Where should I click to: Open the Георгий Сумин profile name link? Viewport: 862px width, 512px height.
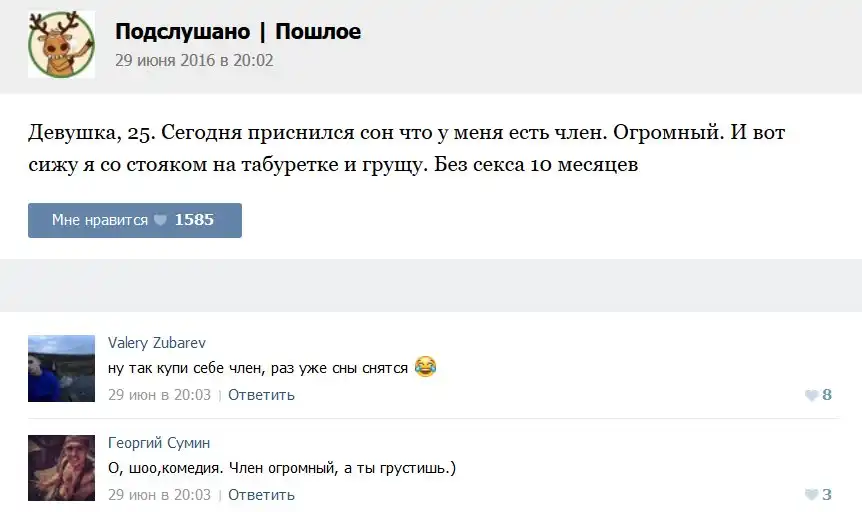(159, 442)
